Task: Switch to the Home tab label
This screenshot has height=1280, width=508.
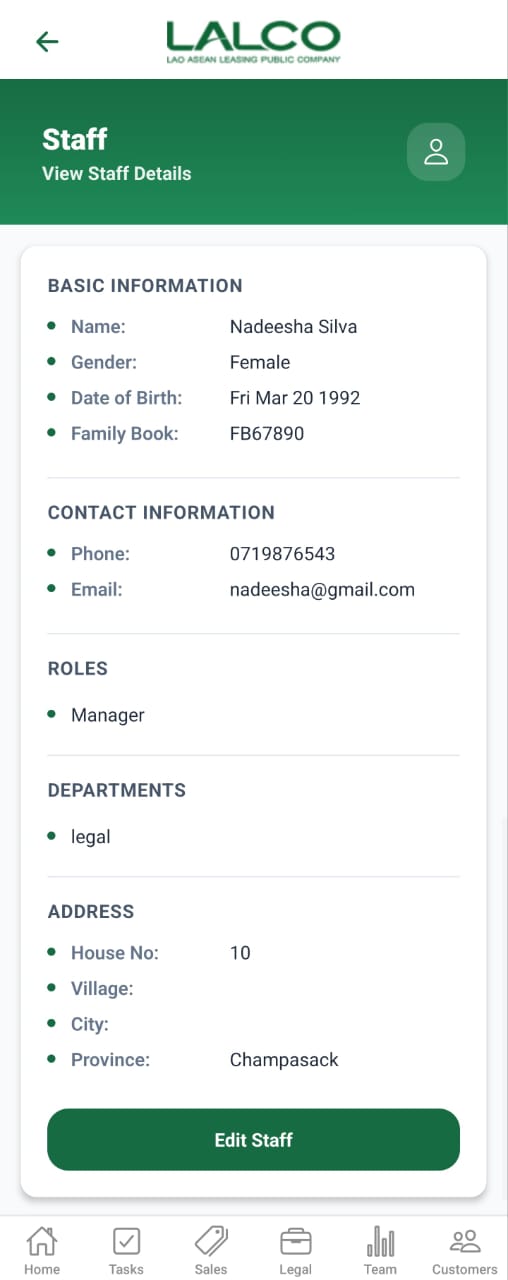Action: click(42, 1269)
